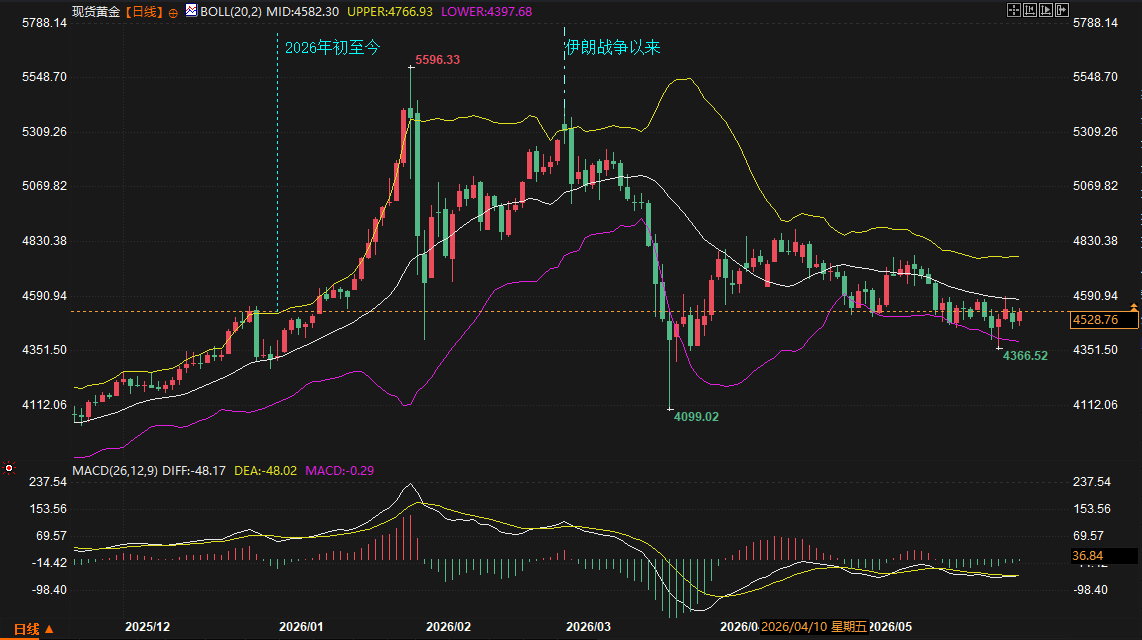Click the 2026/03 date on time axis
1142x640 pixels.
click(x=588, y=627)
